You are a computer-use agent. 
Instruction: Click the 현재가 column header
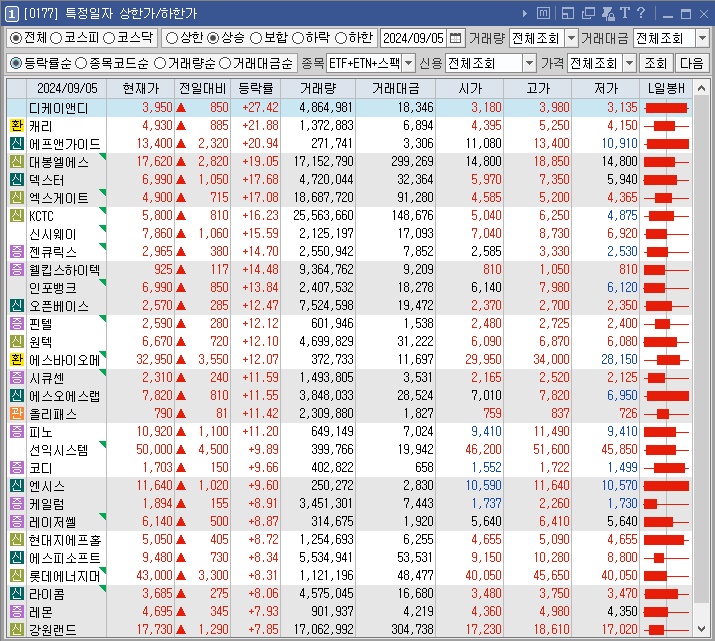[x=141, y=88]
